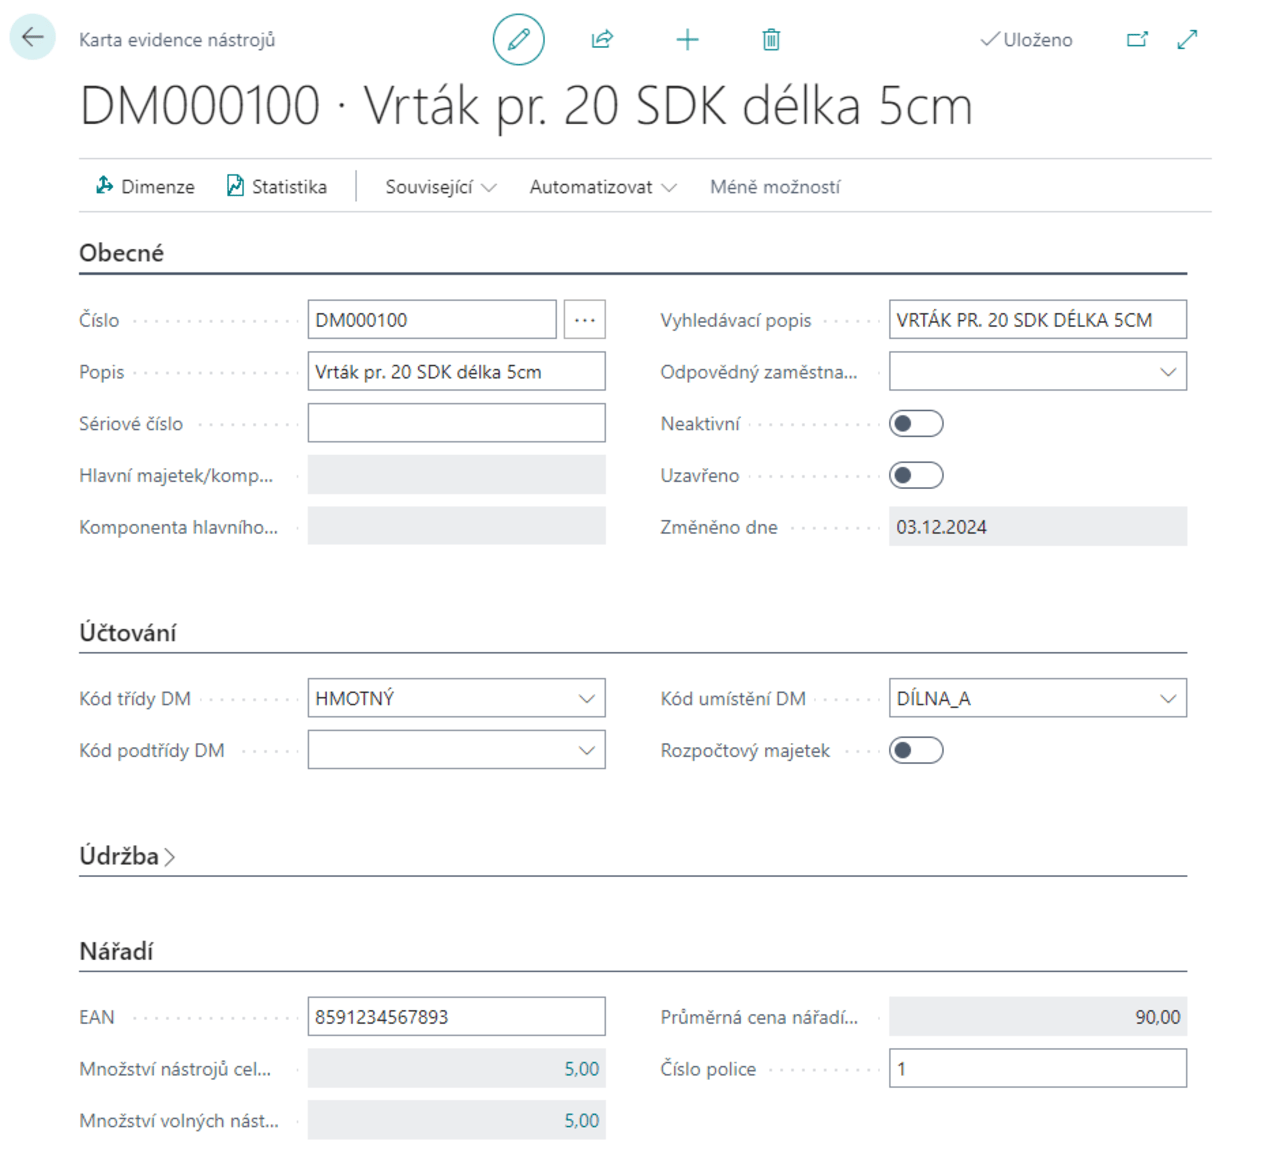
Task: Enable the Uzavřeno toggle
Action: click(916, 476)
